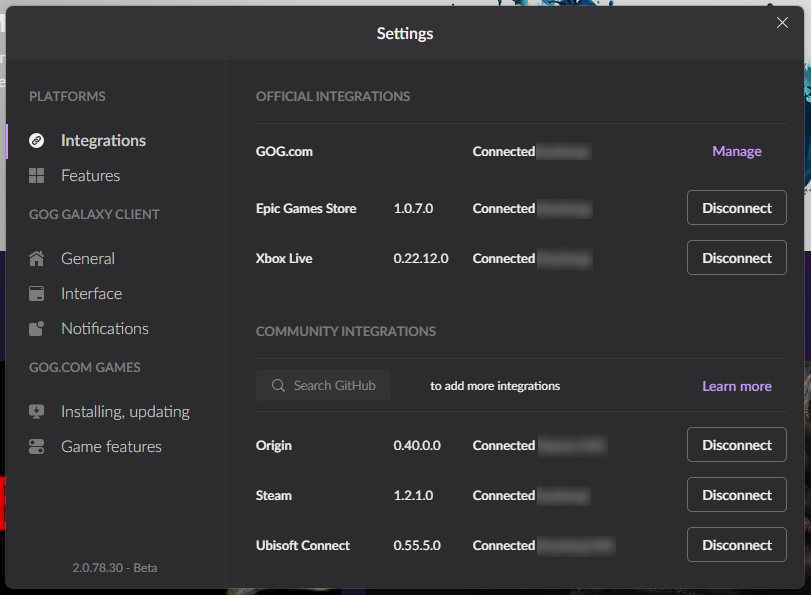This screenshot has width=811, height=595.
Task: Click the Installing, updating download icon
Action: coord(36,412)
